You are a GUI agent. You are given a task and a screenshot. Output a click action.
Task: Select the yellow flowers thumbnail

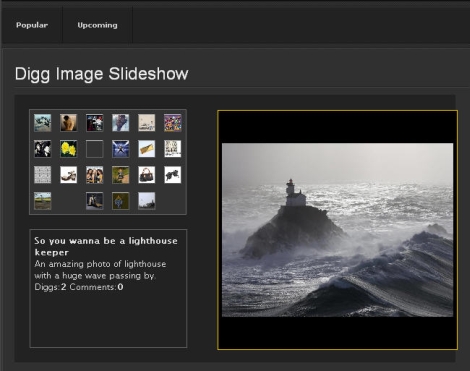pyautogui.click(x=69, y=149)
